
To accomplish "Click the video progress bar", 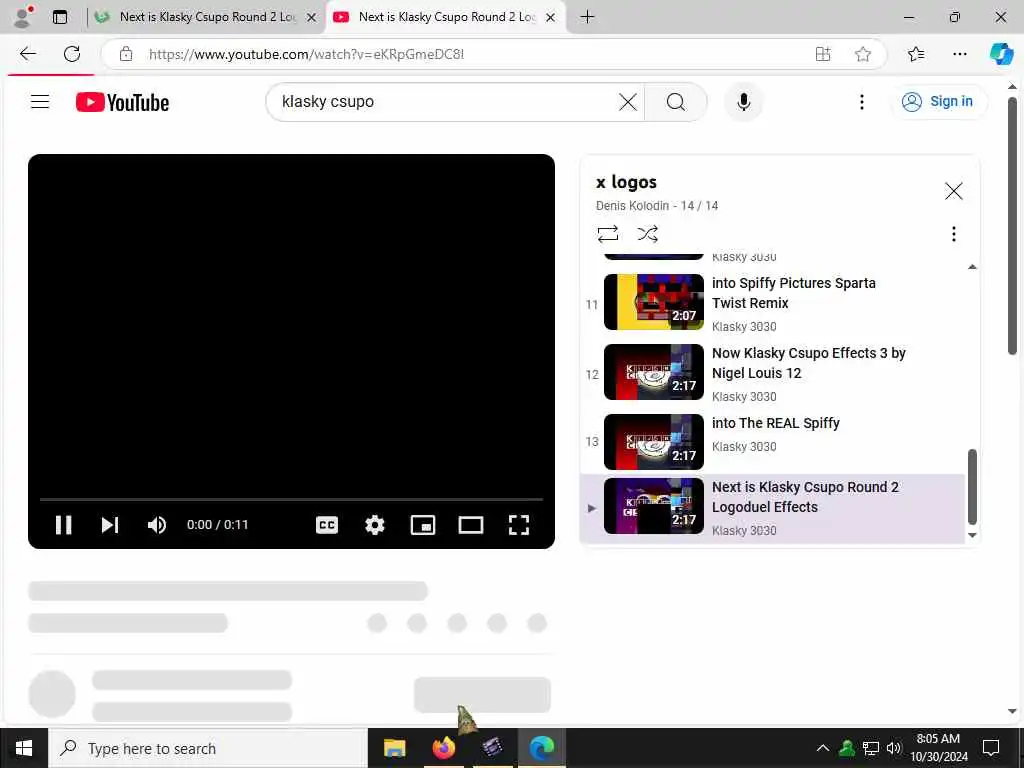I will pyautogui.click(x=291, y=500).
